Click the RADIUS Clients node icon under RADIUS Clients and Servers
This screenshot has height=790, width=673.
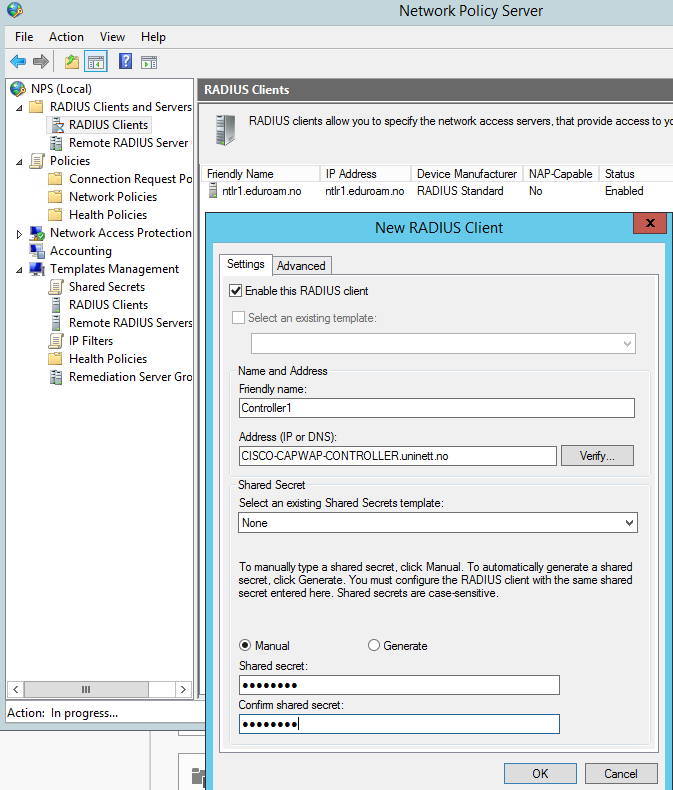click(58, 125)
